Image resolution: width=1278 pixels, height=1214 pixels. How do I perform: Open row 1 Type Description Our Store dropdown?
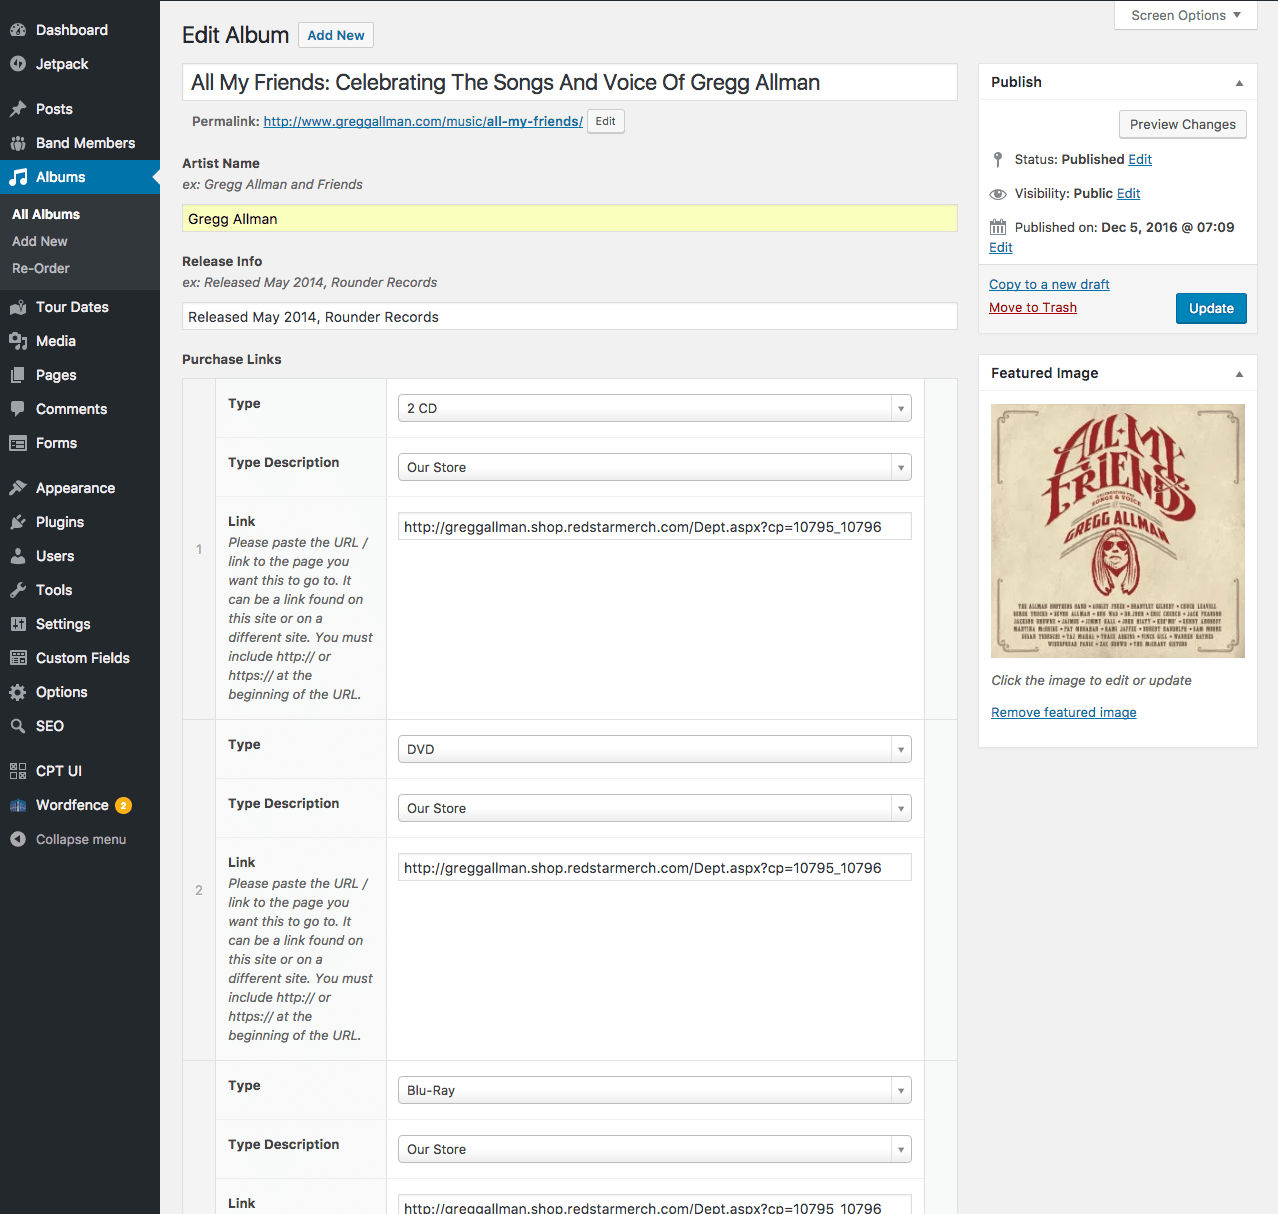tap(655, 467)
